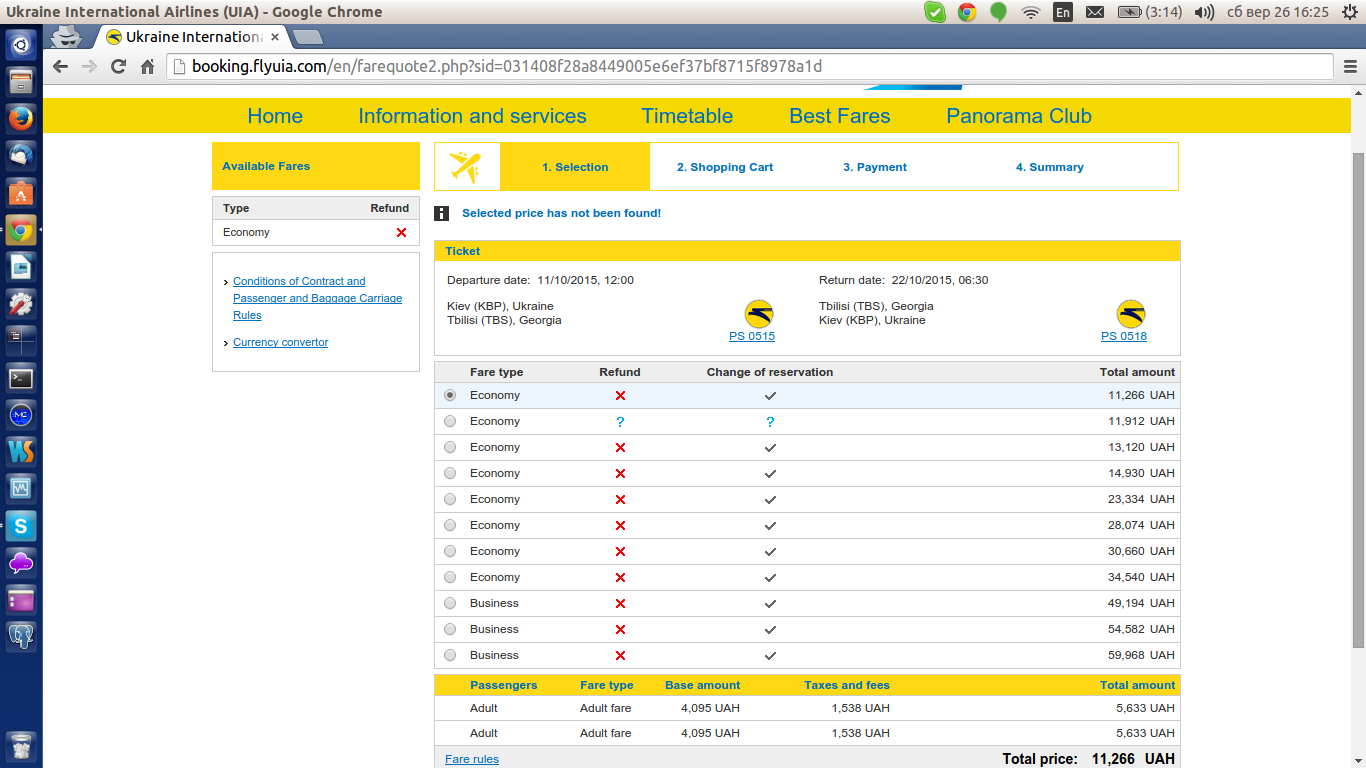This screenshot has height=768, width=1366.
Task: Open the Currency convertor link
Action: coord(280,342)
